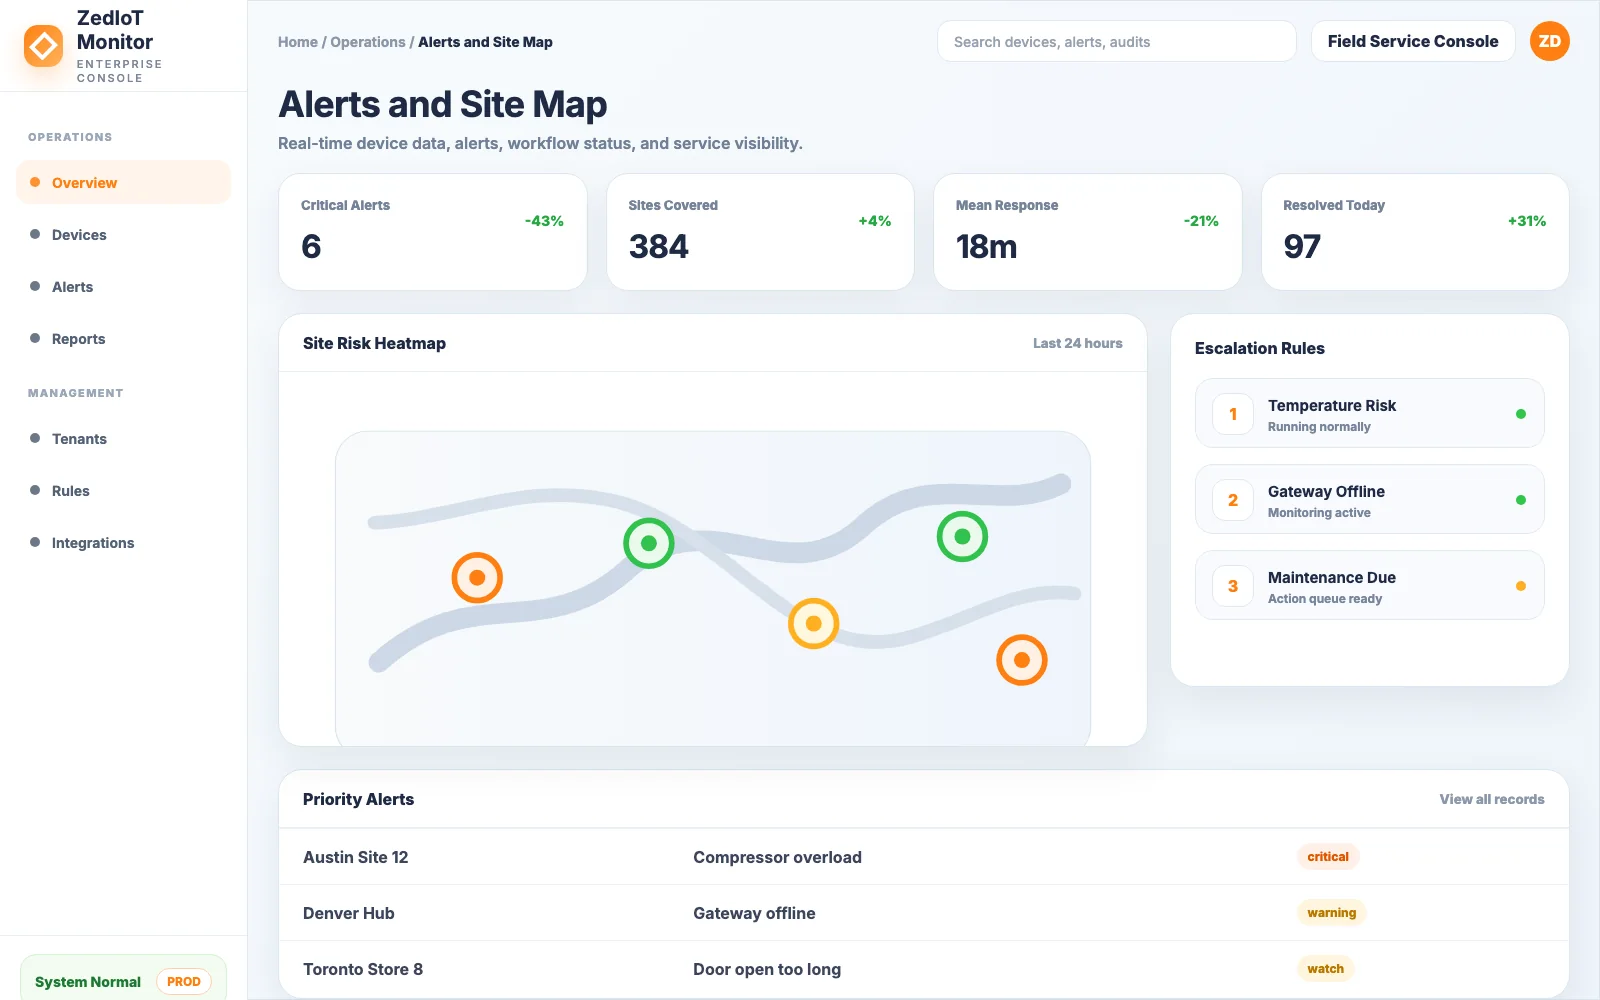Select the green map marker nearest the Last 24 hours label
The width and height of the screenshot is (1600, 1000).
coord(962,536)
